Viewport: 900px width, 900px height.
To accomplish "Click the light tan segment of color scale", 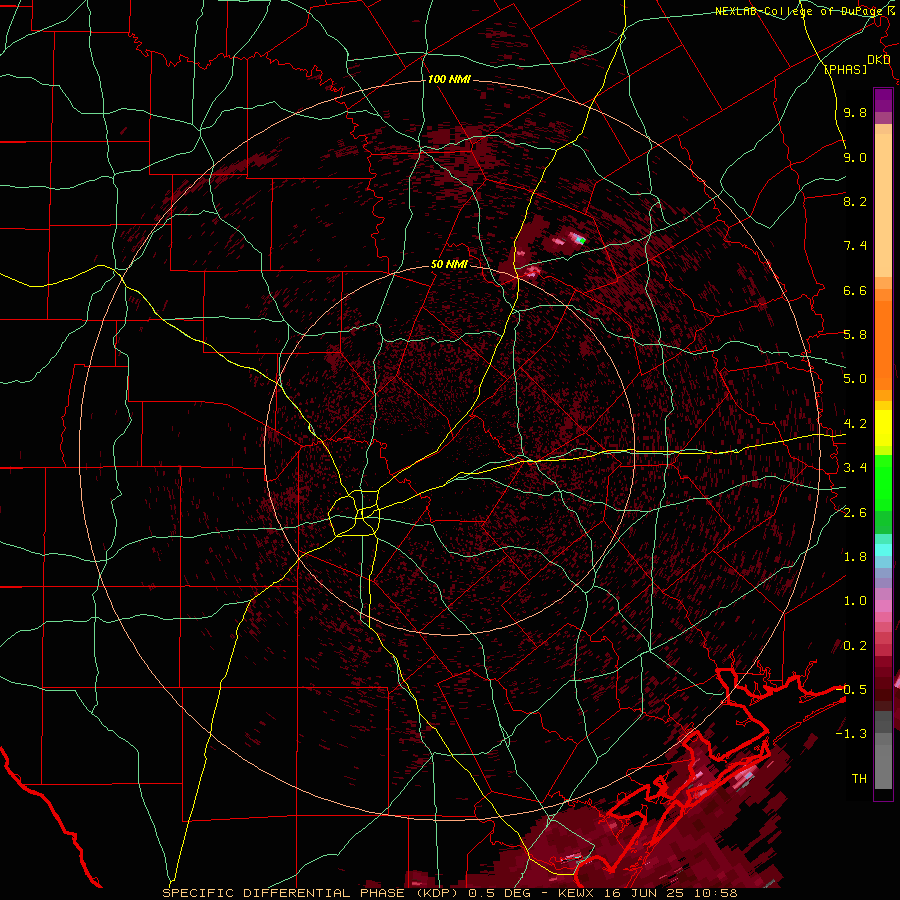I will pyautogui.click(x=883, y=207).
